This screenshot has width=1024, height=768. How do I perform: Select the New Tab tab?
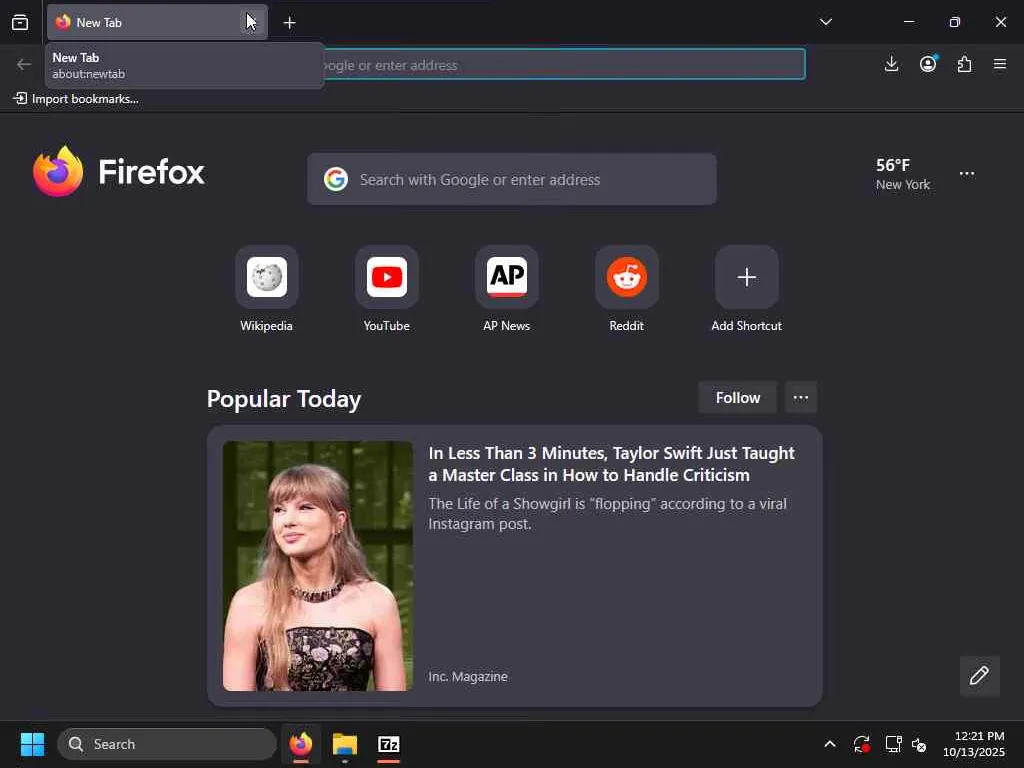pyautogui.click(x=157, y=23)
